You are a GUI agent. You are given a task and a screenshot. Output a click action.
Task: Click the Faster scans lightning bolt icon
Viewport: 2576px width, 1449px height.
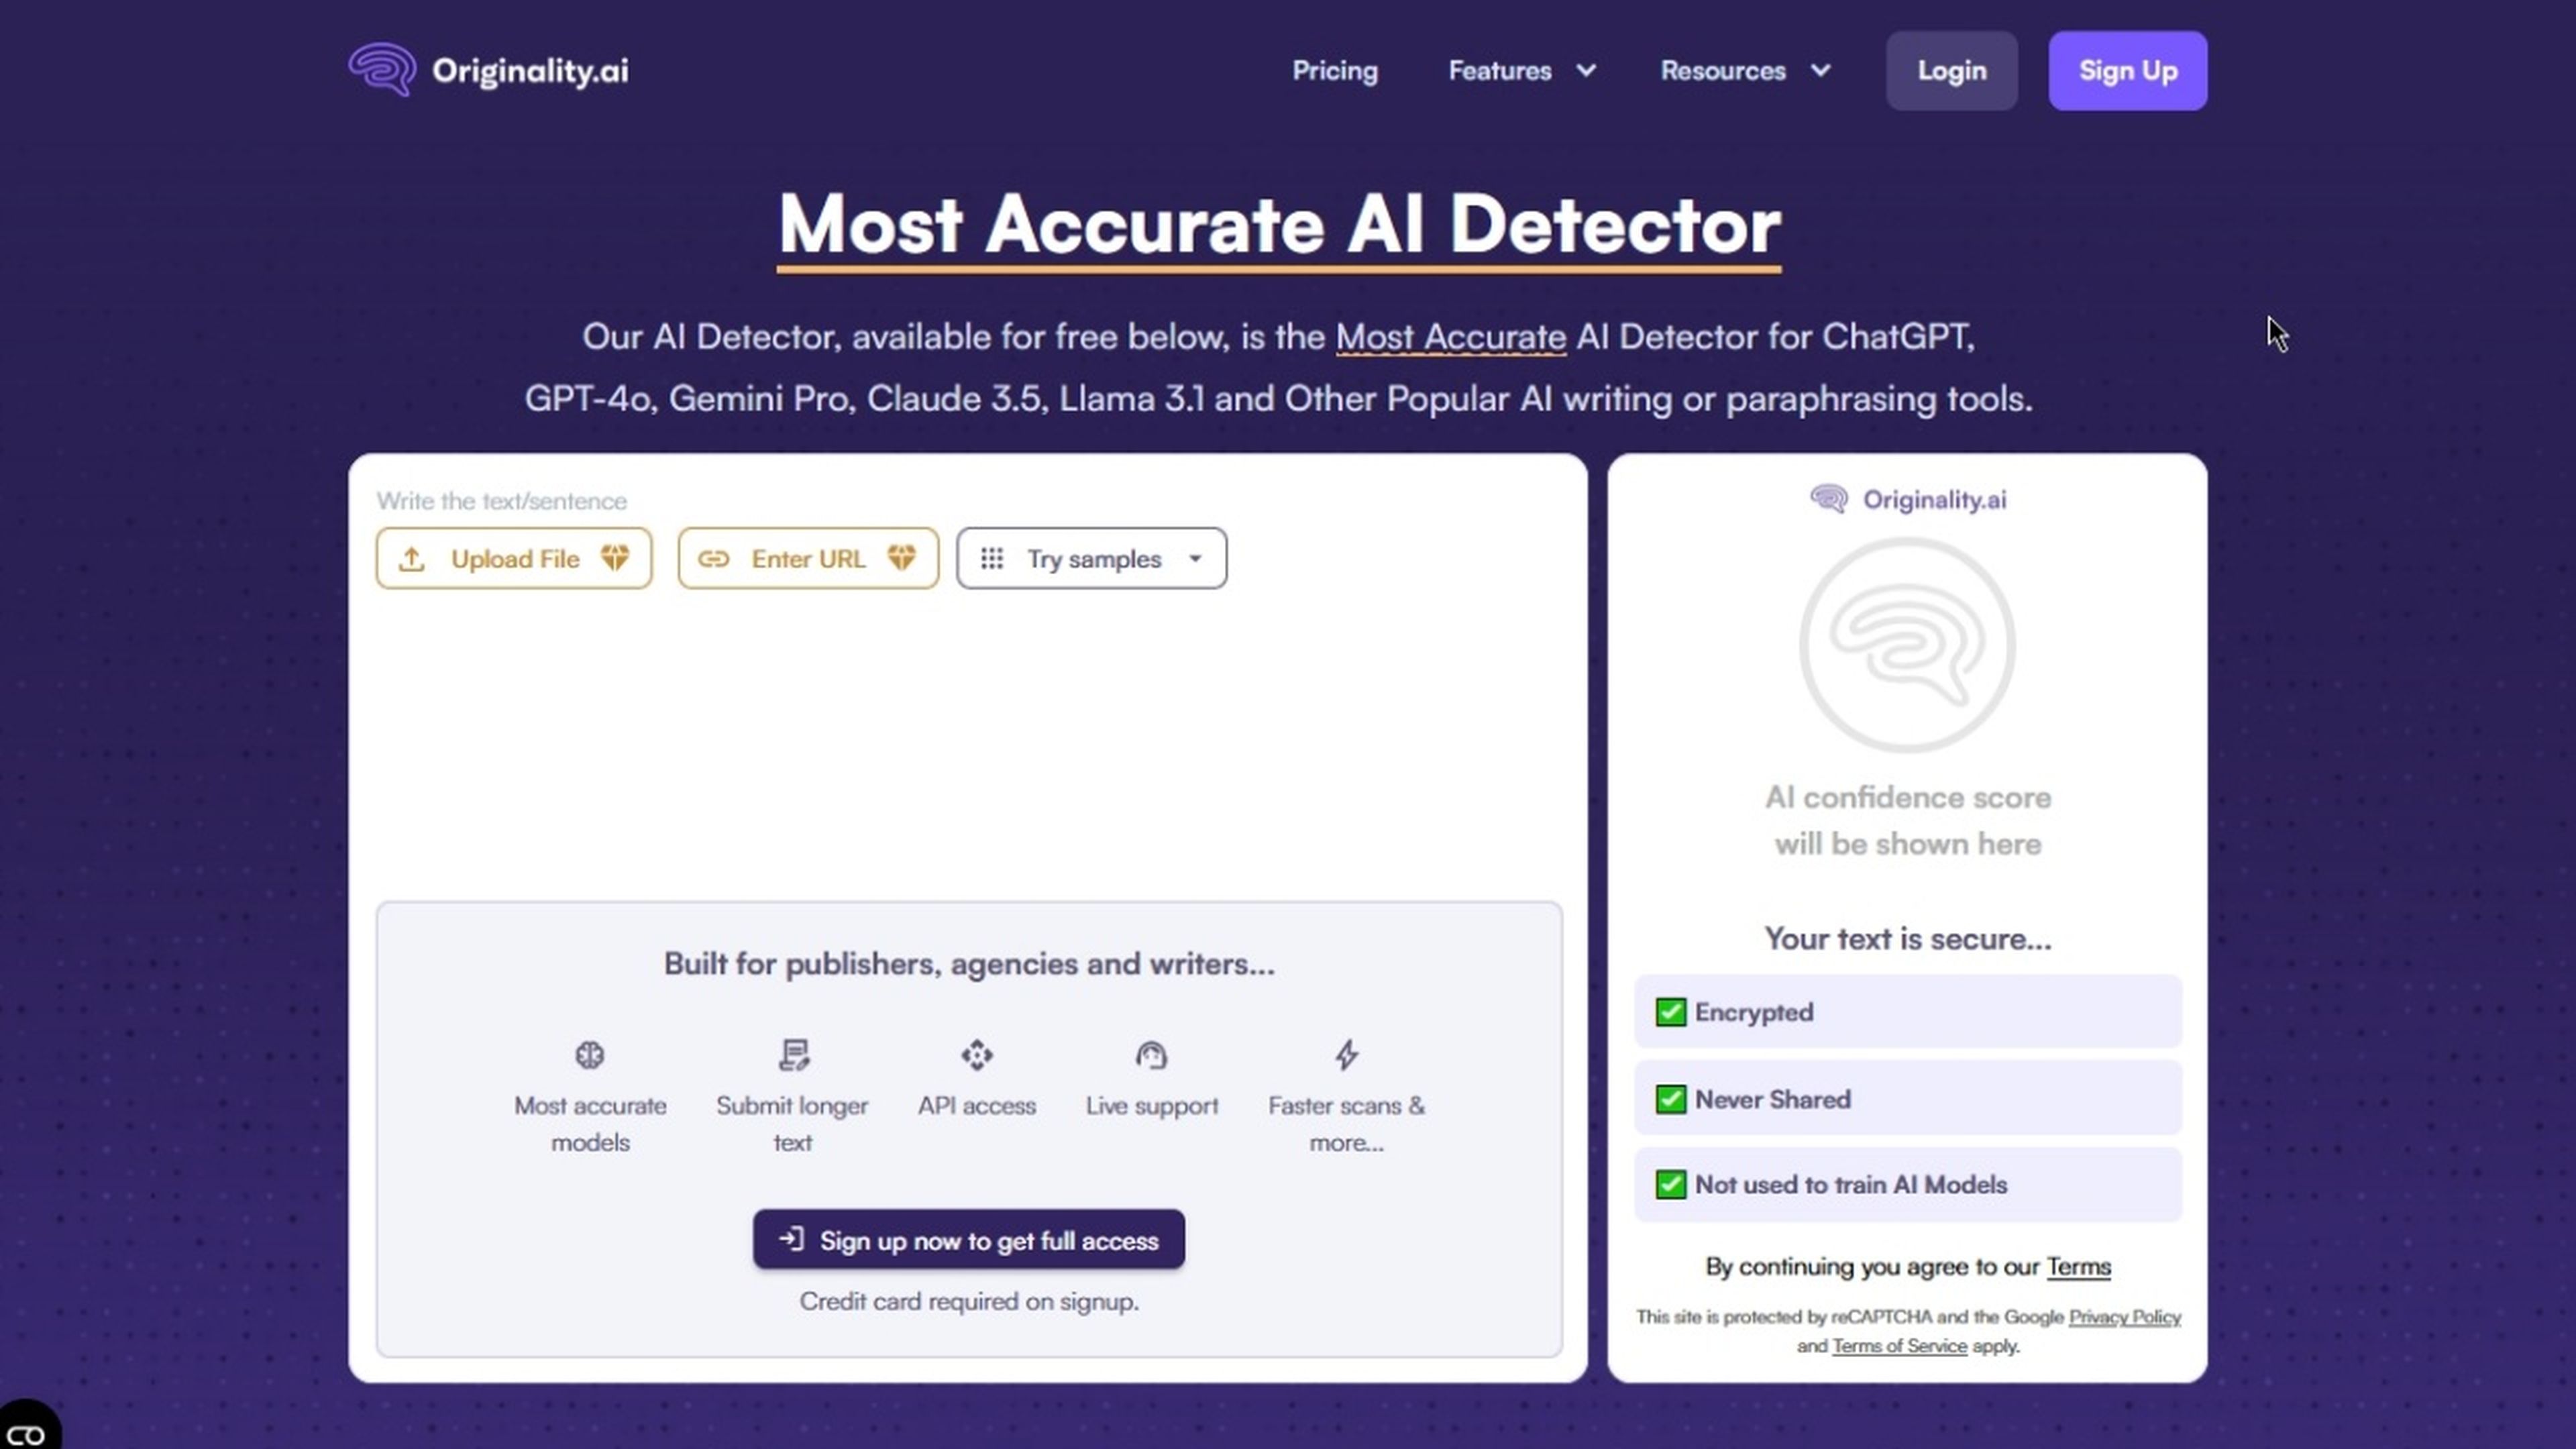[1347, 1055]
